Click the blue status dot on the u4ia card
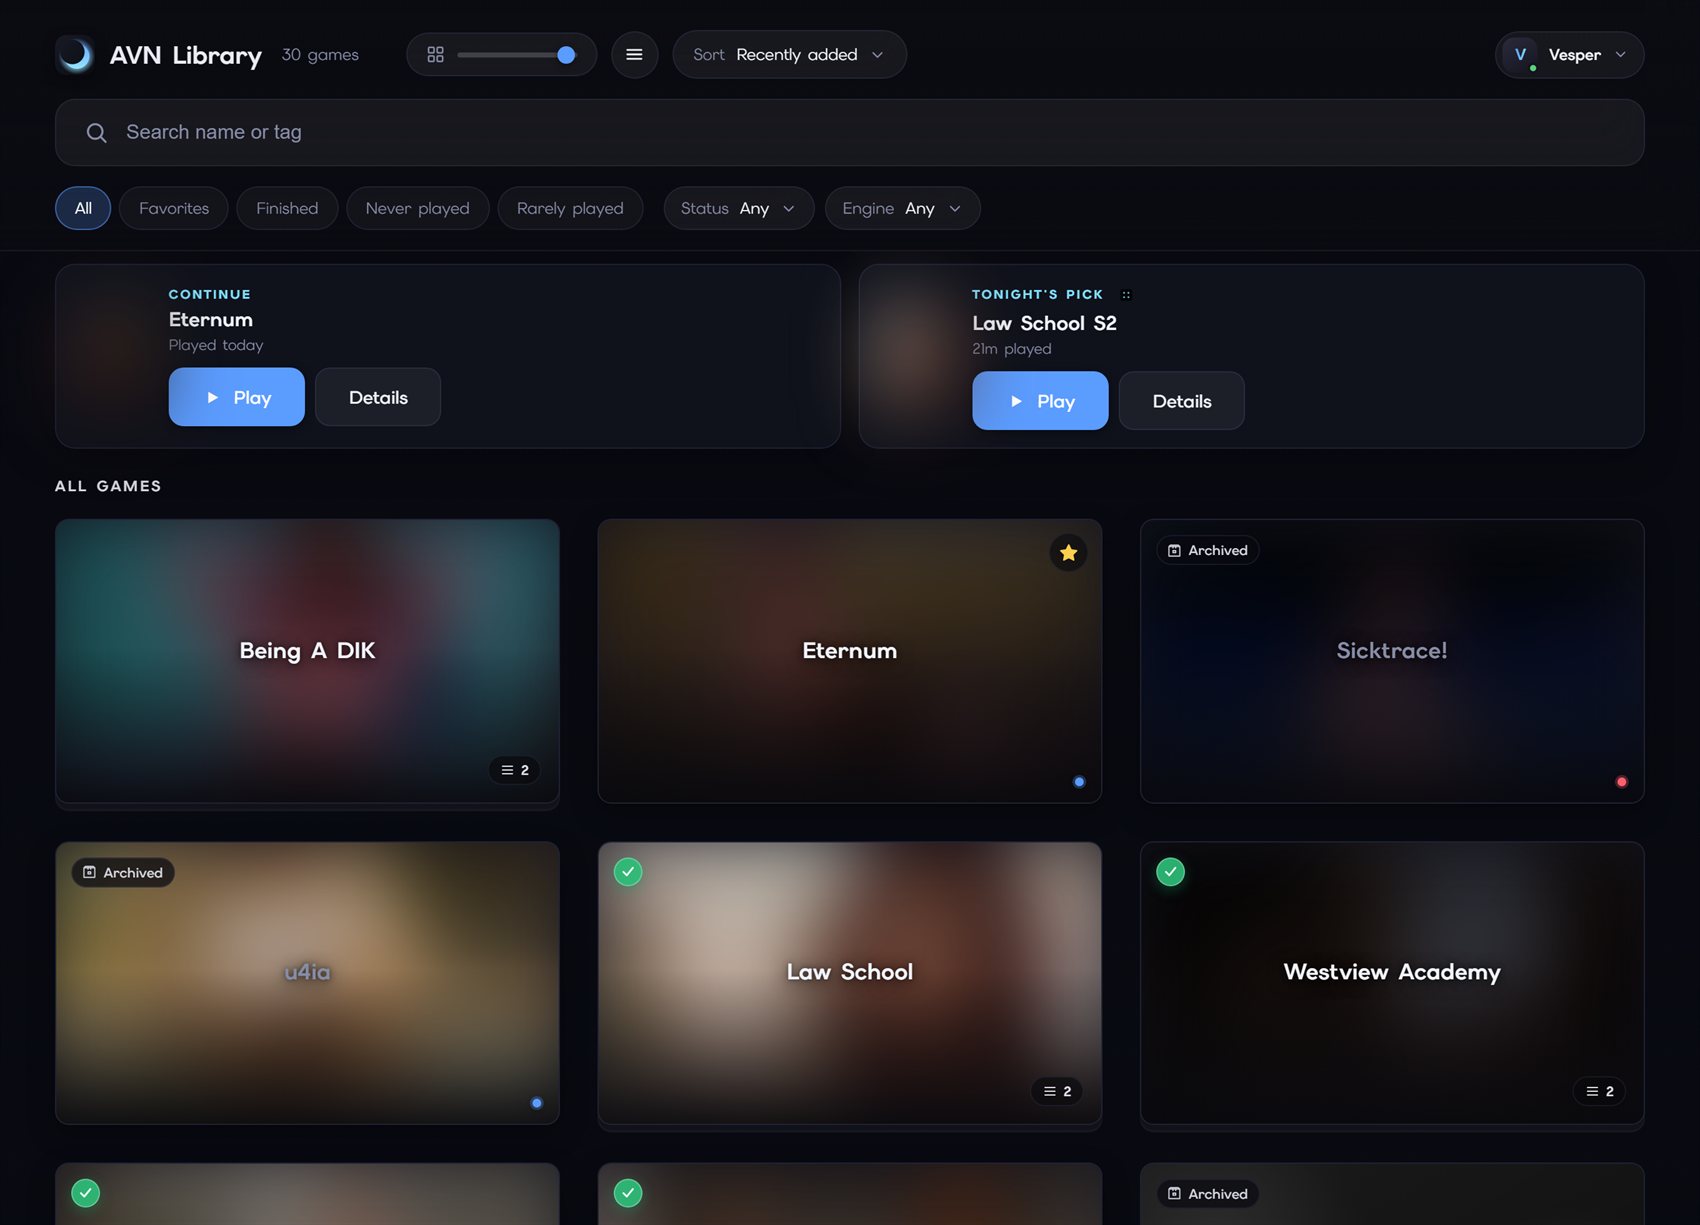Image resolution: width=1700 pixels, height=1225 pixels. point(537,1103)
